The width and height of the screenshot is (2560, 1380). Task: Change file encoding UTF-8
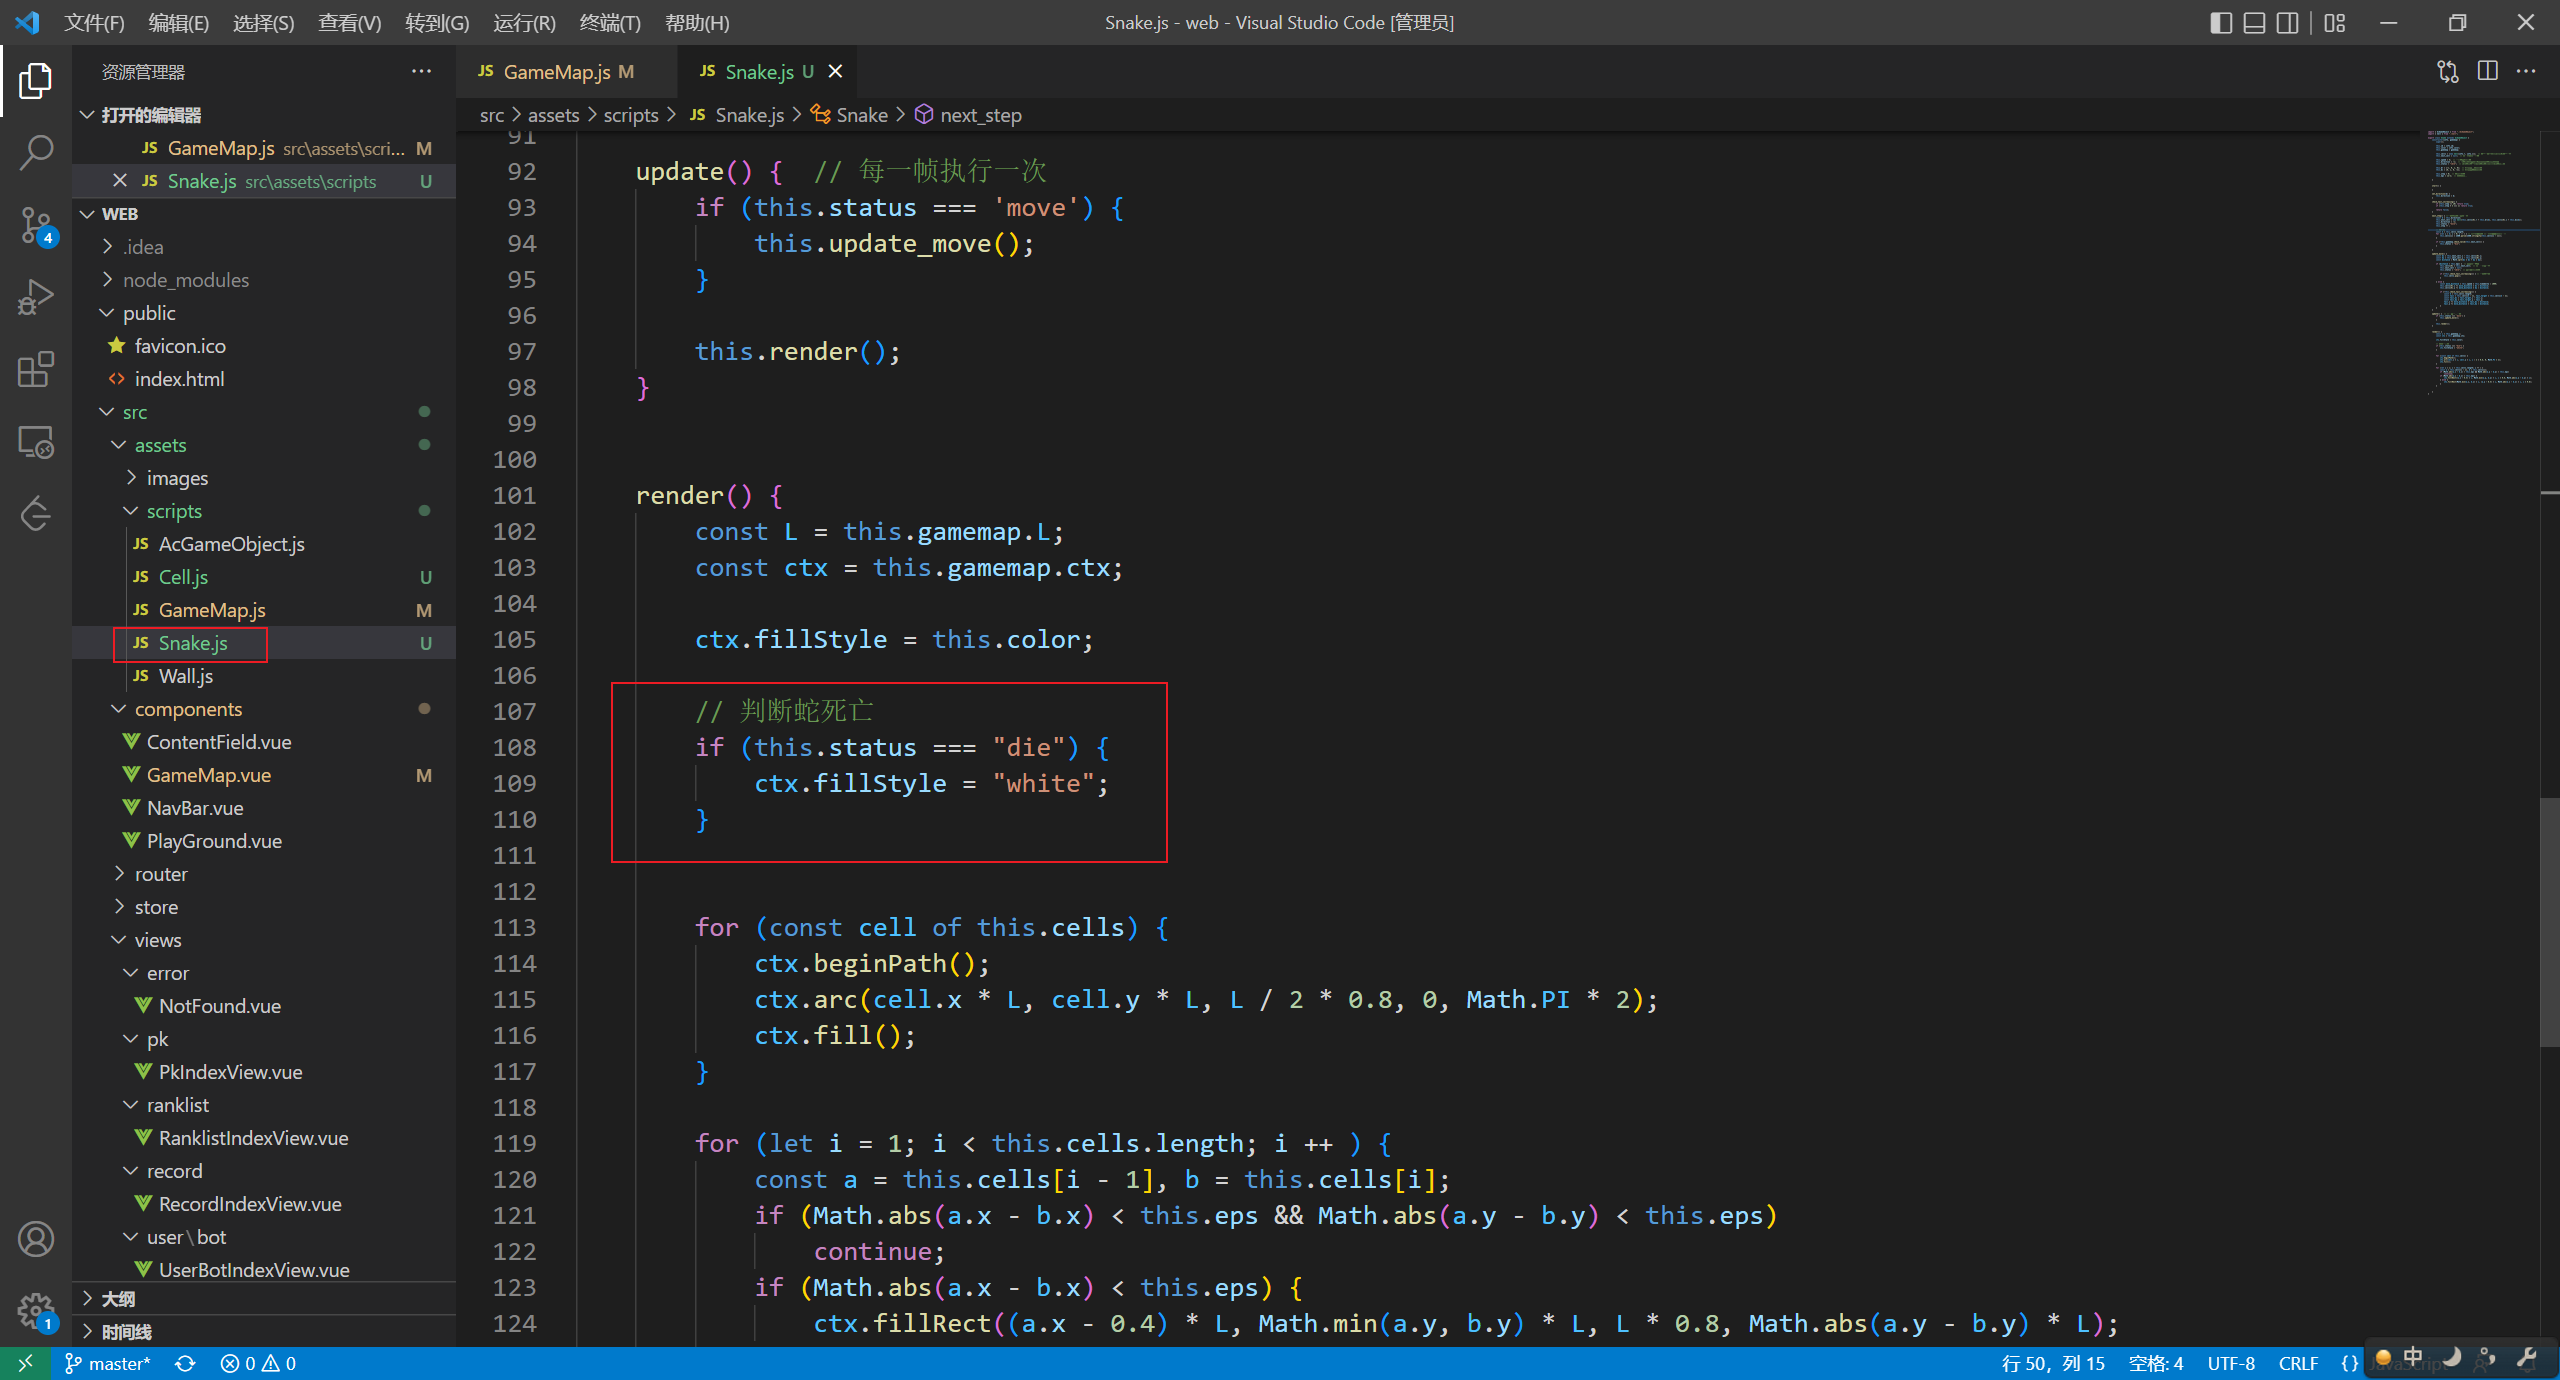coord(2231,1363)
